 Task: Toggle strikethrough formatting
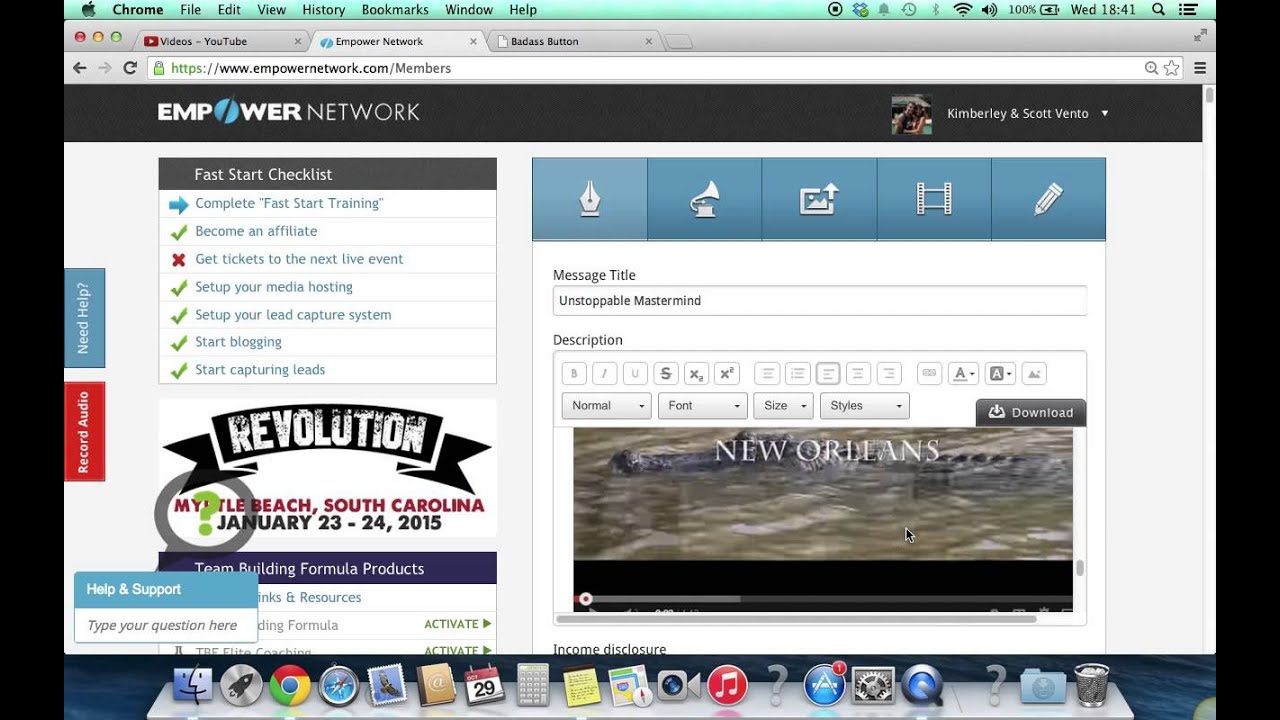[666, 374]
